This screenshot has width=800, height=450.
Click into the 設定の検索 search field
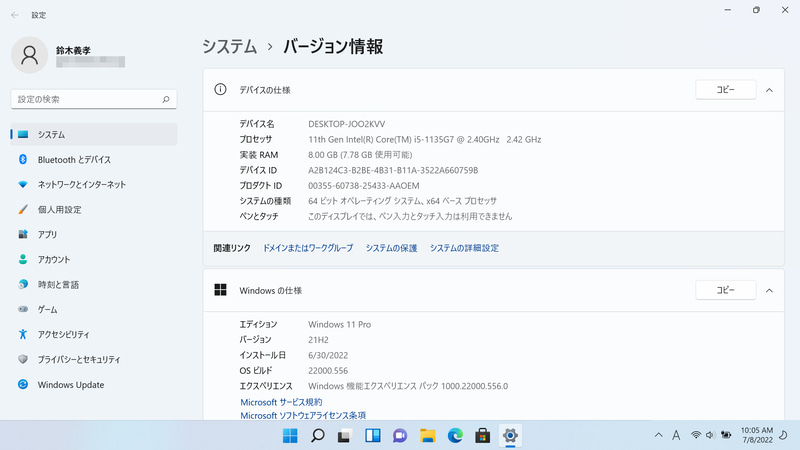[x=94, y=99]
